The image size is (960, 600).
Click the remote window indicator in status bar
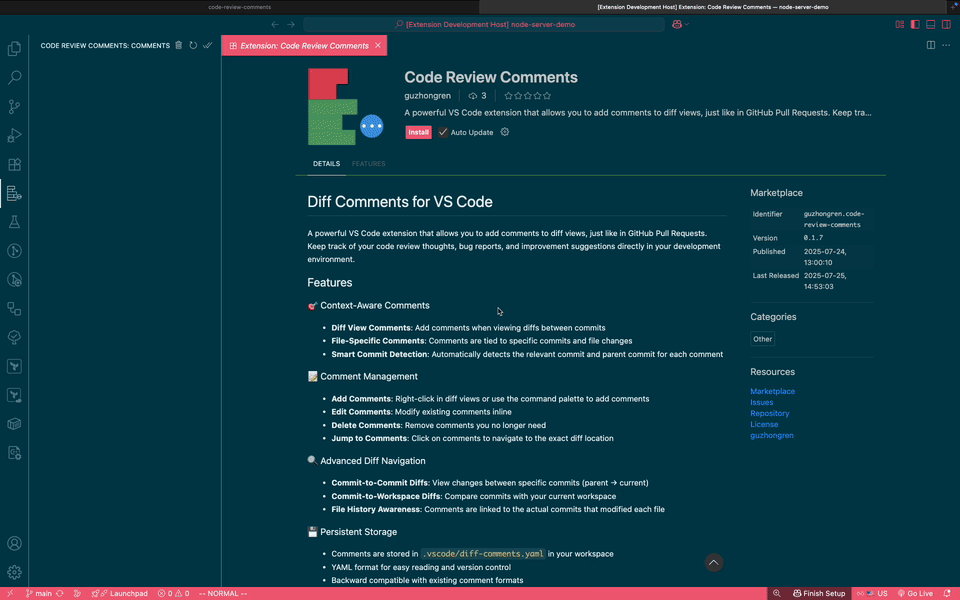click(10, 593)
